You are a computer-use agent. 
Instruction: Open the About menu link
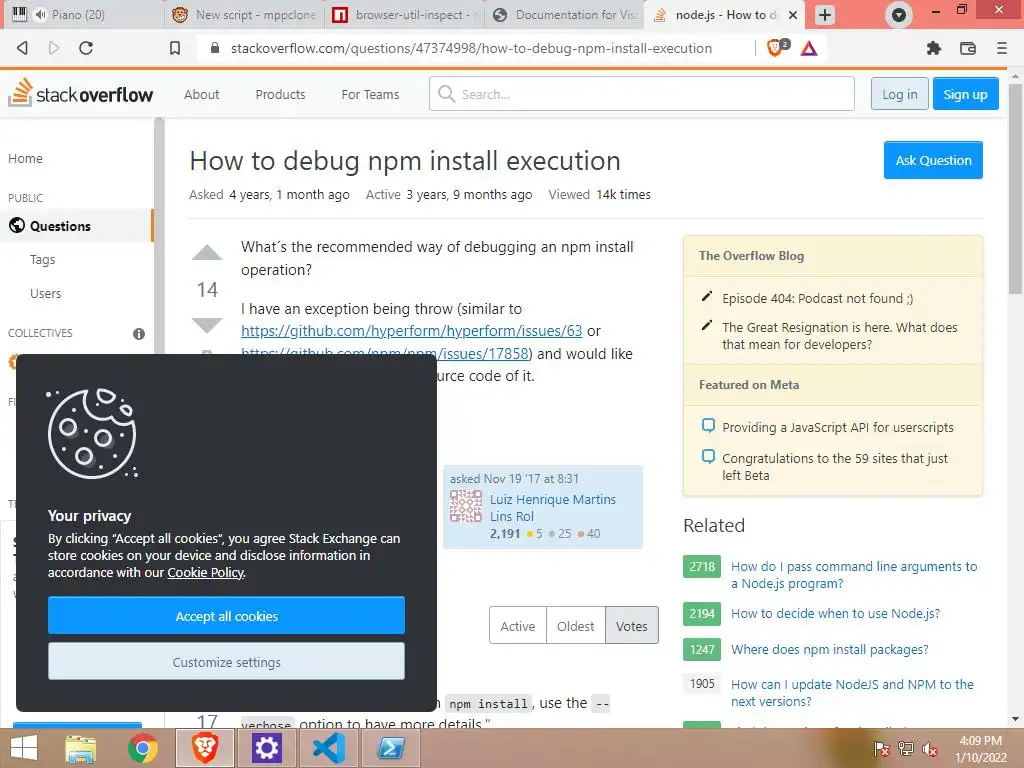[201, 94]
